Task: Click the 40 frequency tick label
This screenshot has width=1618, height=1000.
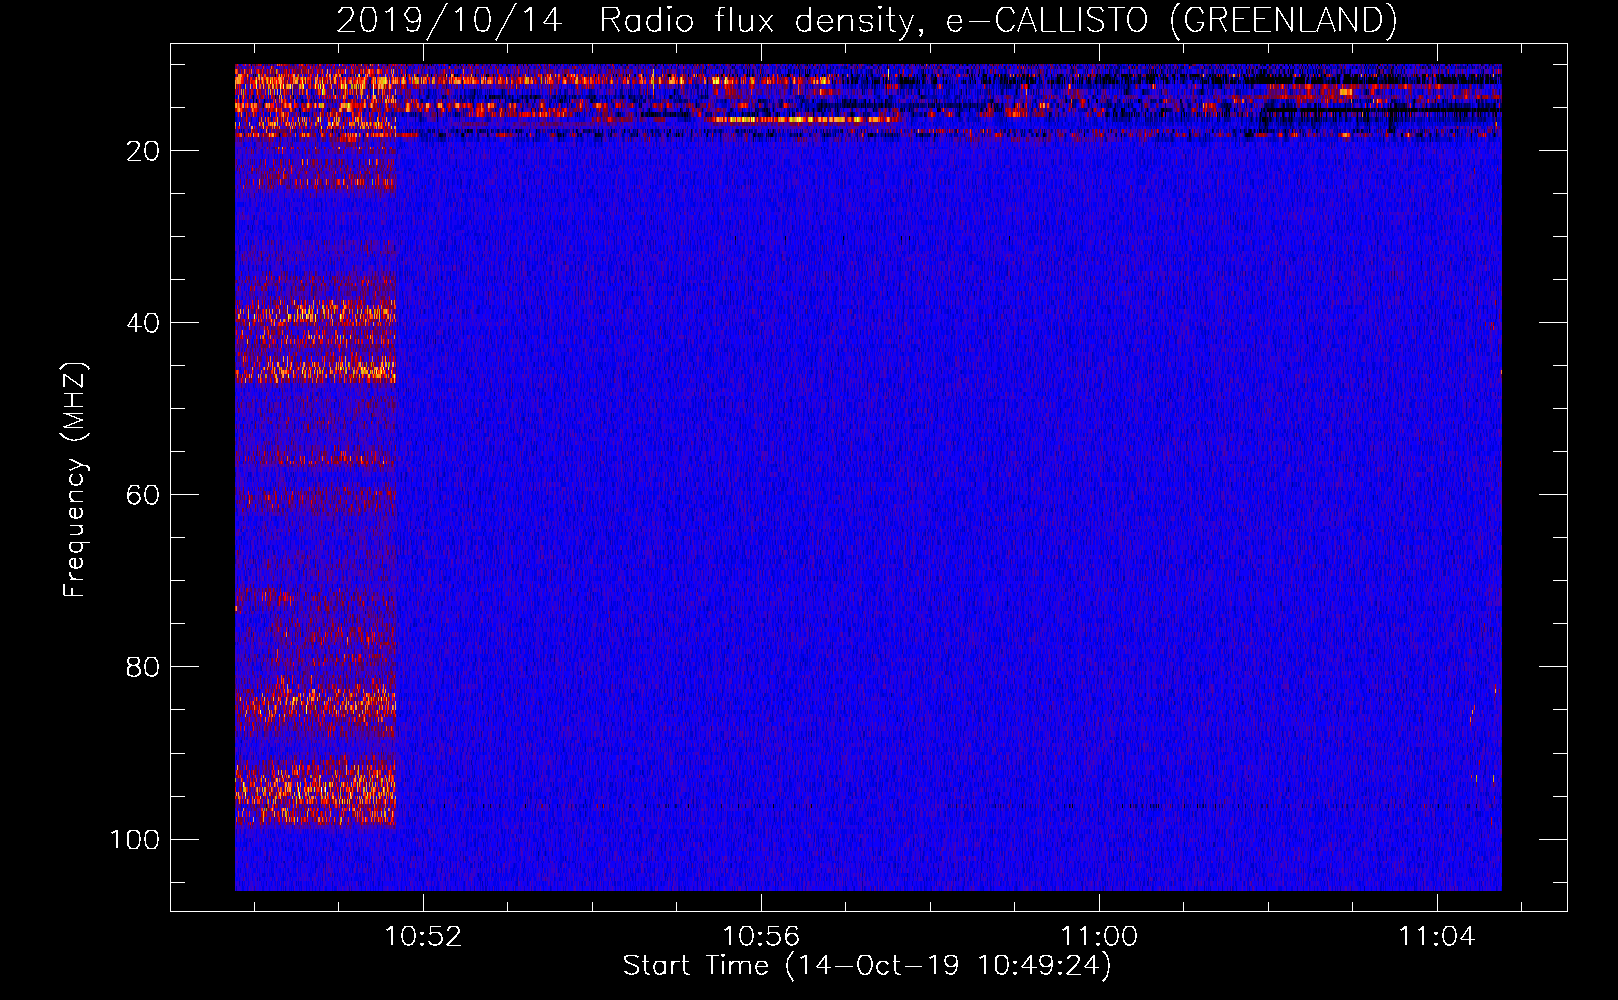Action: (x=143, y=323)
